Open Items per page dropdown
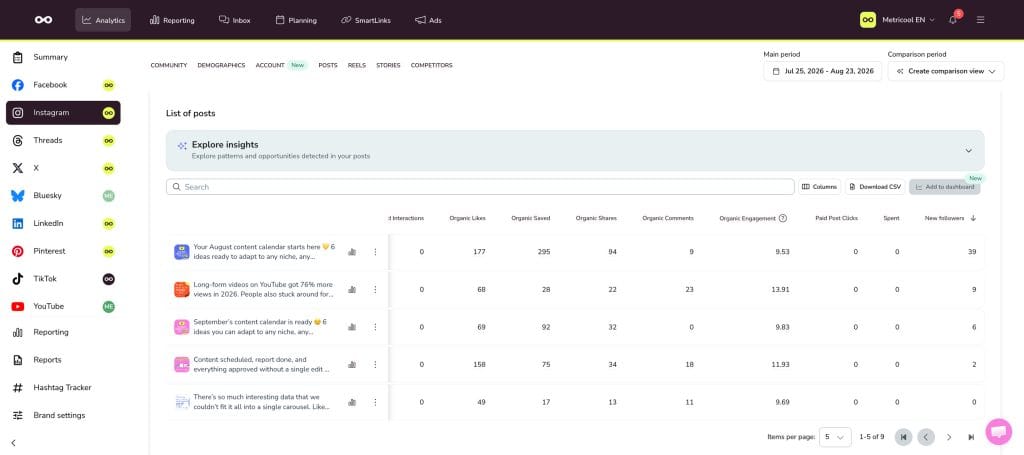Viewport: 1024px width, 455px height. coord(835,437)
